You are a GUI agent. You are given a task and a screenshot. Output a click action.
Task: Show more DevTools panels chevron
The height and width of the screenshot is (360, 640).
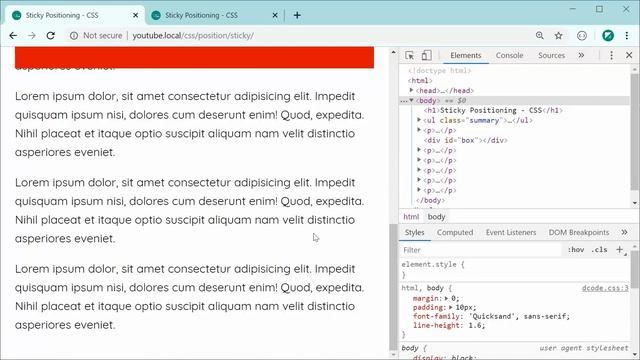pos(581,55)
